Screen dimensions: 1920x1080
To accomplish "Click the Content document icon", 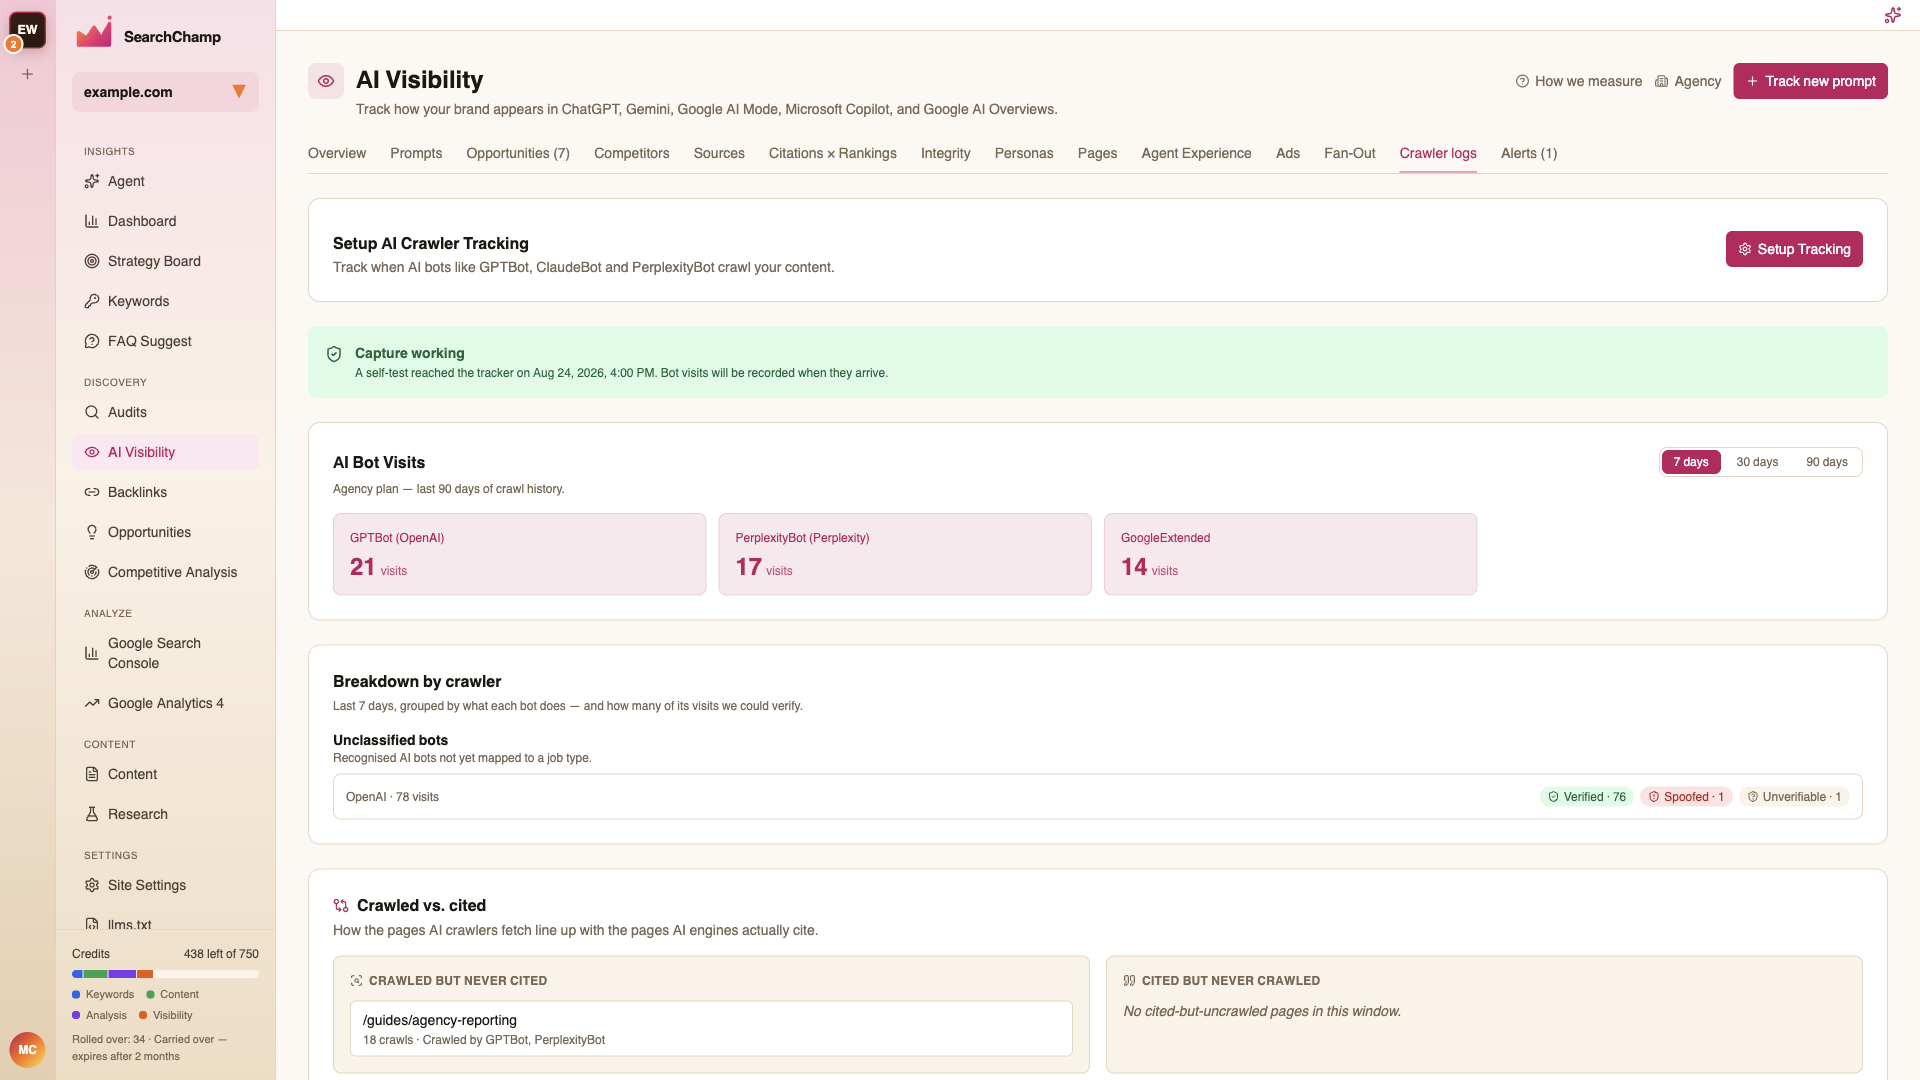I will (92, 774).
